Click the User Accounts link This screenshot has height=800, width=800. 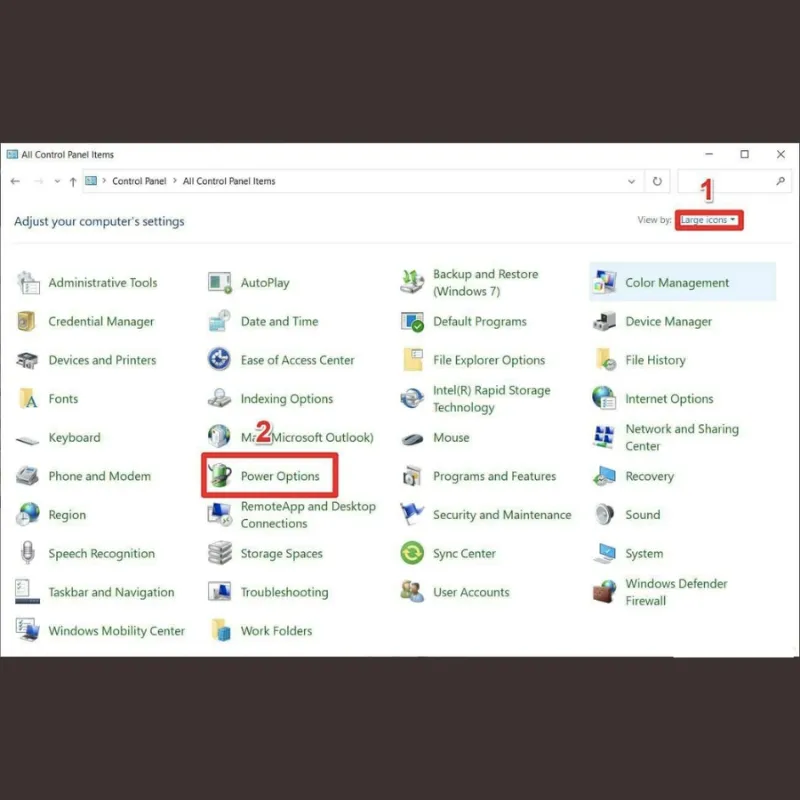(x=471, y=592)
